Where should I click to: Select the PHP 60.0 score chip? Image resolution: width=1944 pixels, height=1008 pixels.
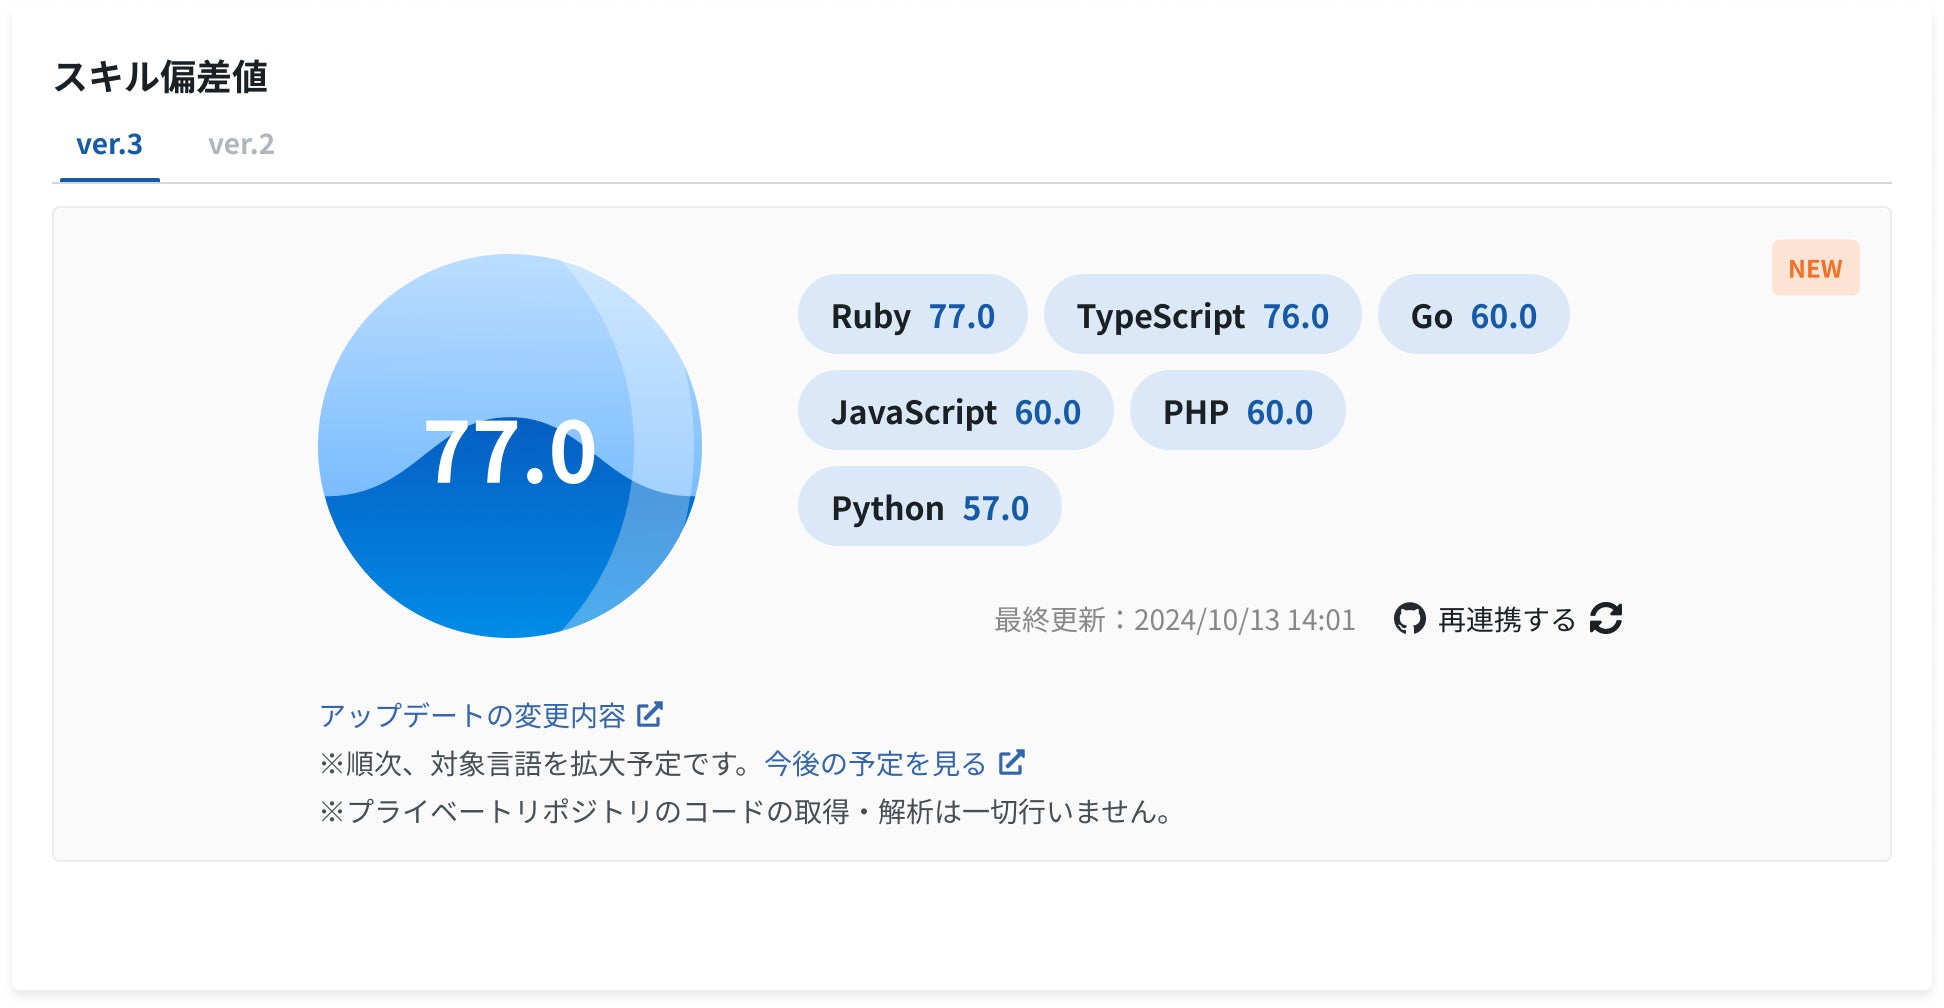1237,411
